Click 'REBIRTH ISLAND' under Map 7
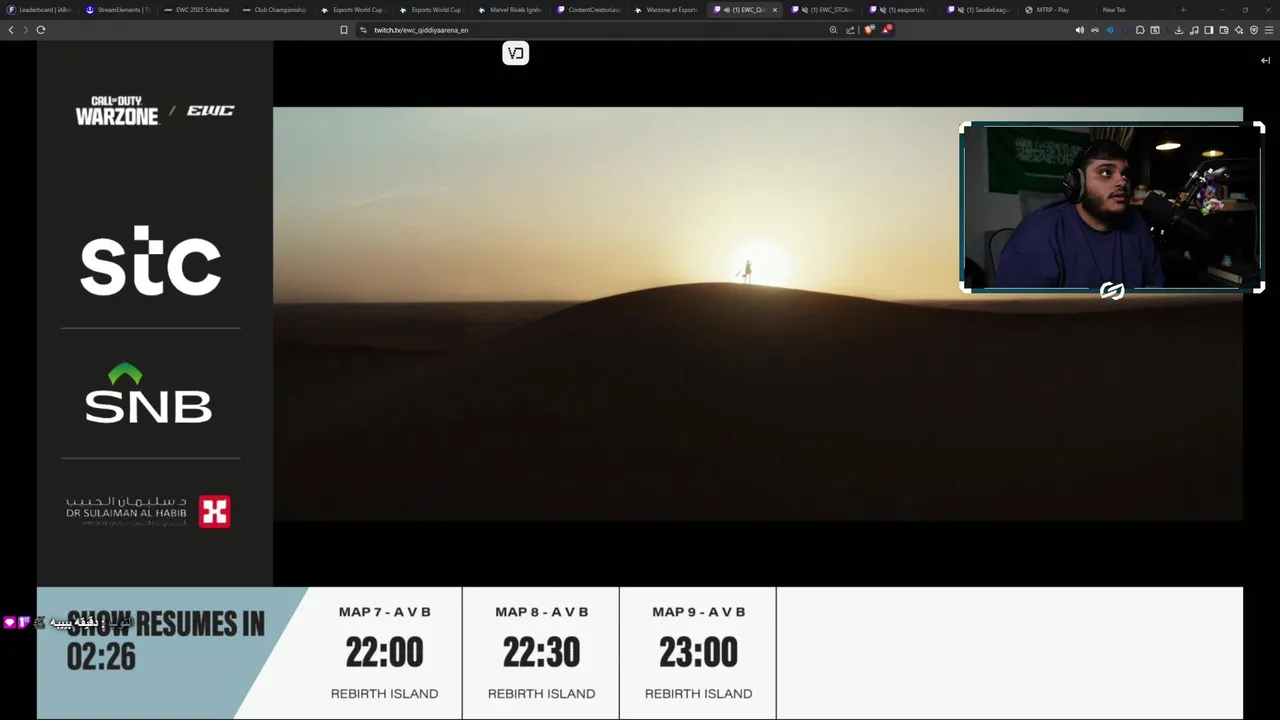1280x720 pixels. (x=384, y=693)
